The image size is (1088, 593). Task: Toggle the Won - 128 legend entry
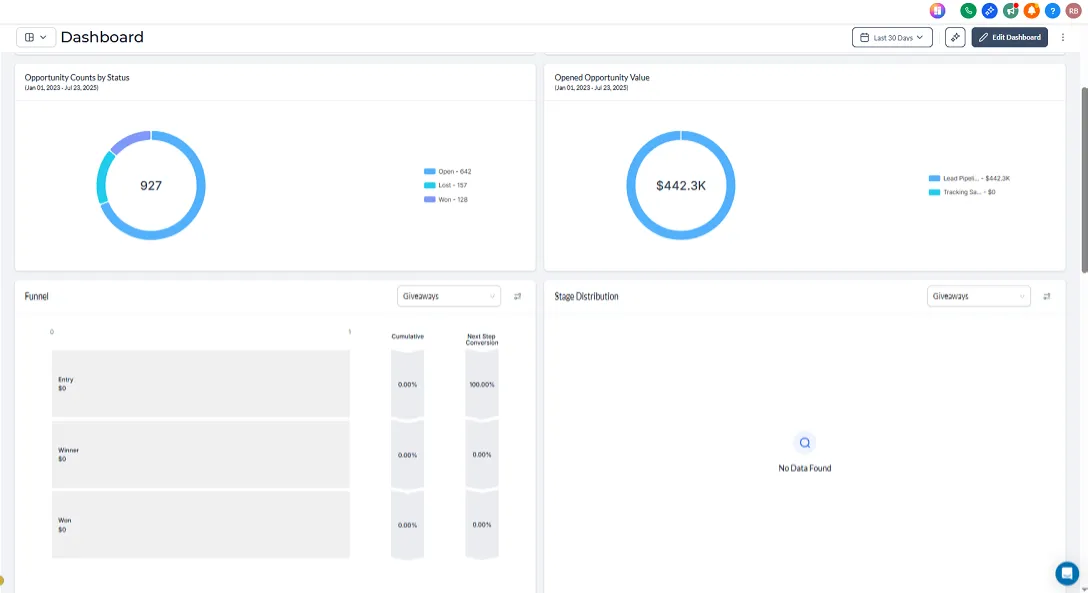click(445, 199)
